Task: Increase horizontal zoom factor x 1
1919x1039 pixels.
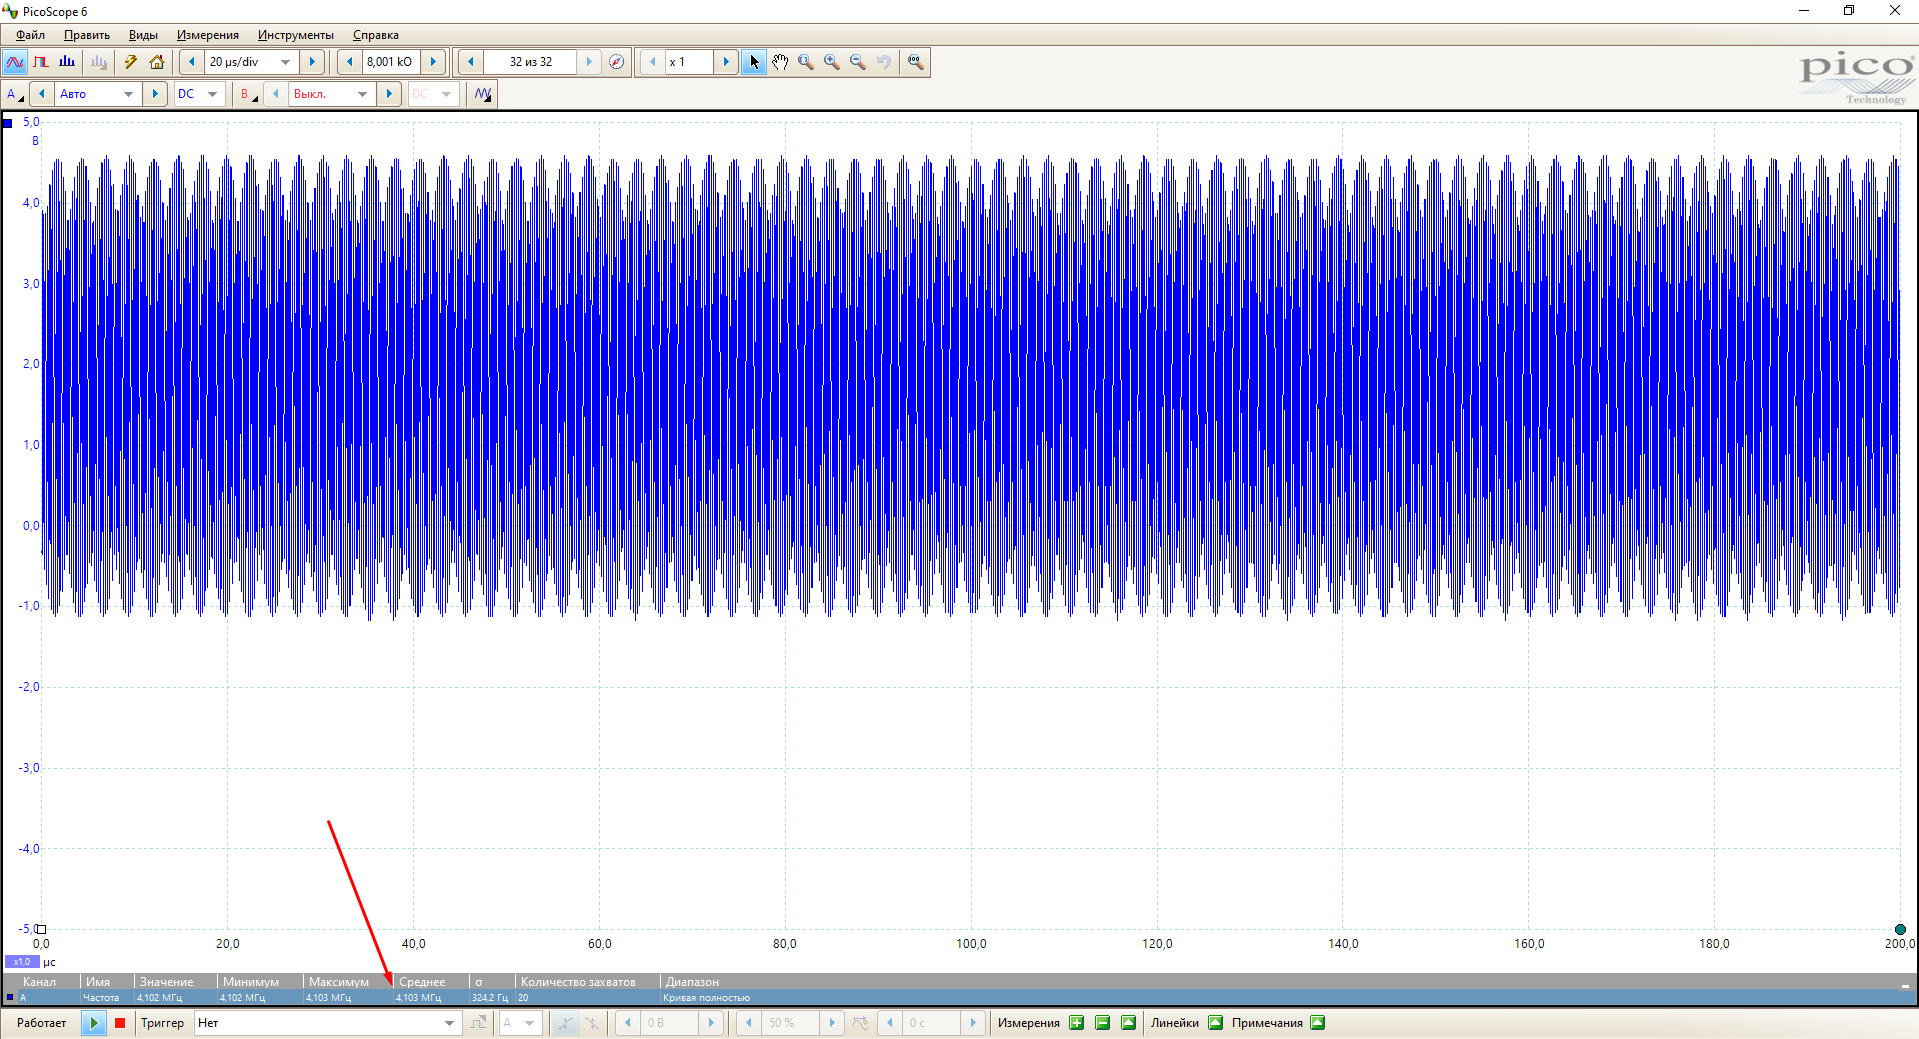Action: 726,62
